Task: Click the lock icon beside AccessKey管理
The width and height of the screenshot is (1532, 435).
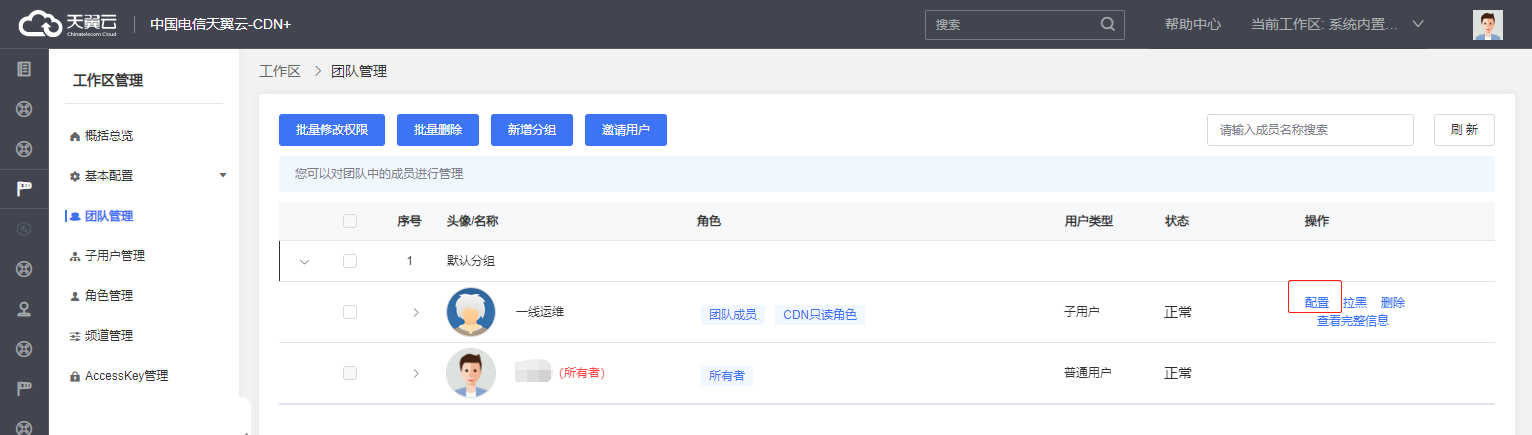Action: tap(75, 377)
